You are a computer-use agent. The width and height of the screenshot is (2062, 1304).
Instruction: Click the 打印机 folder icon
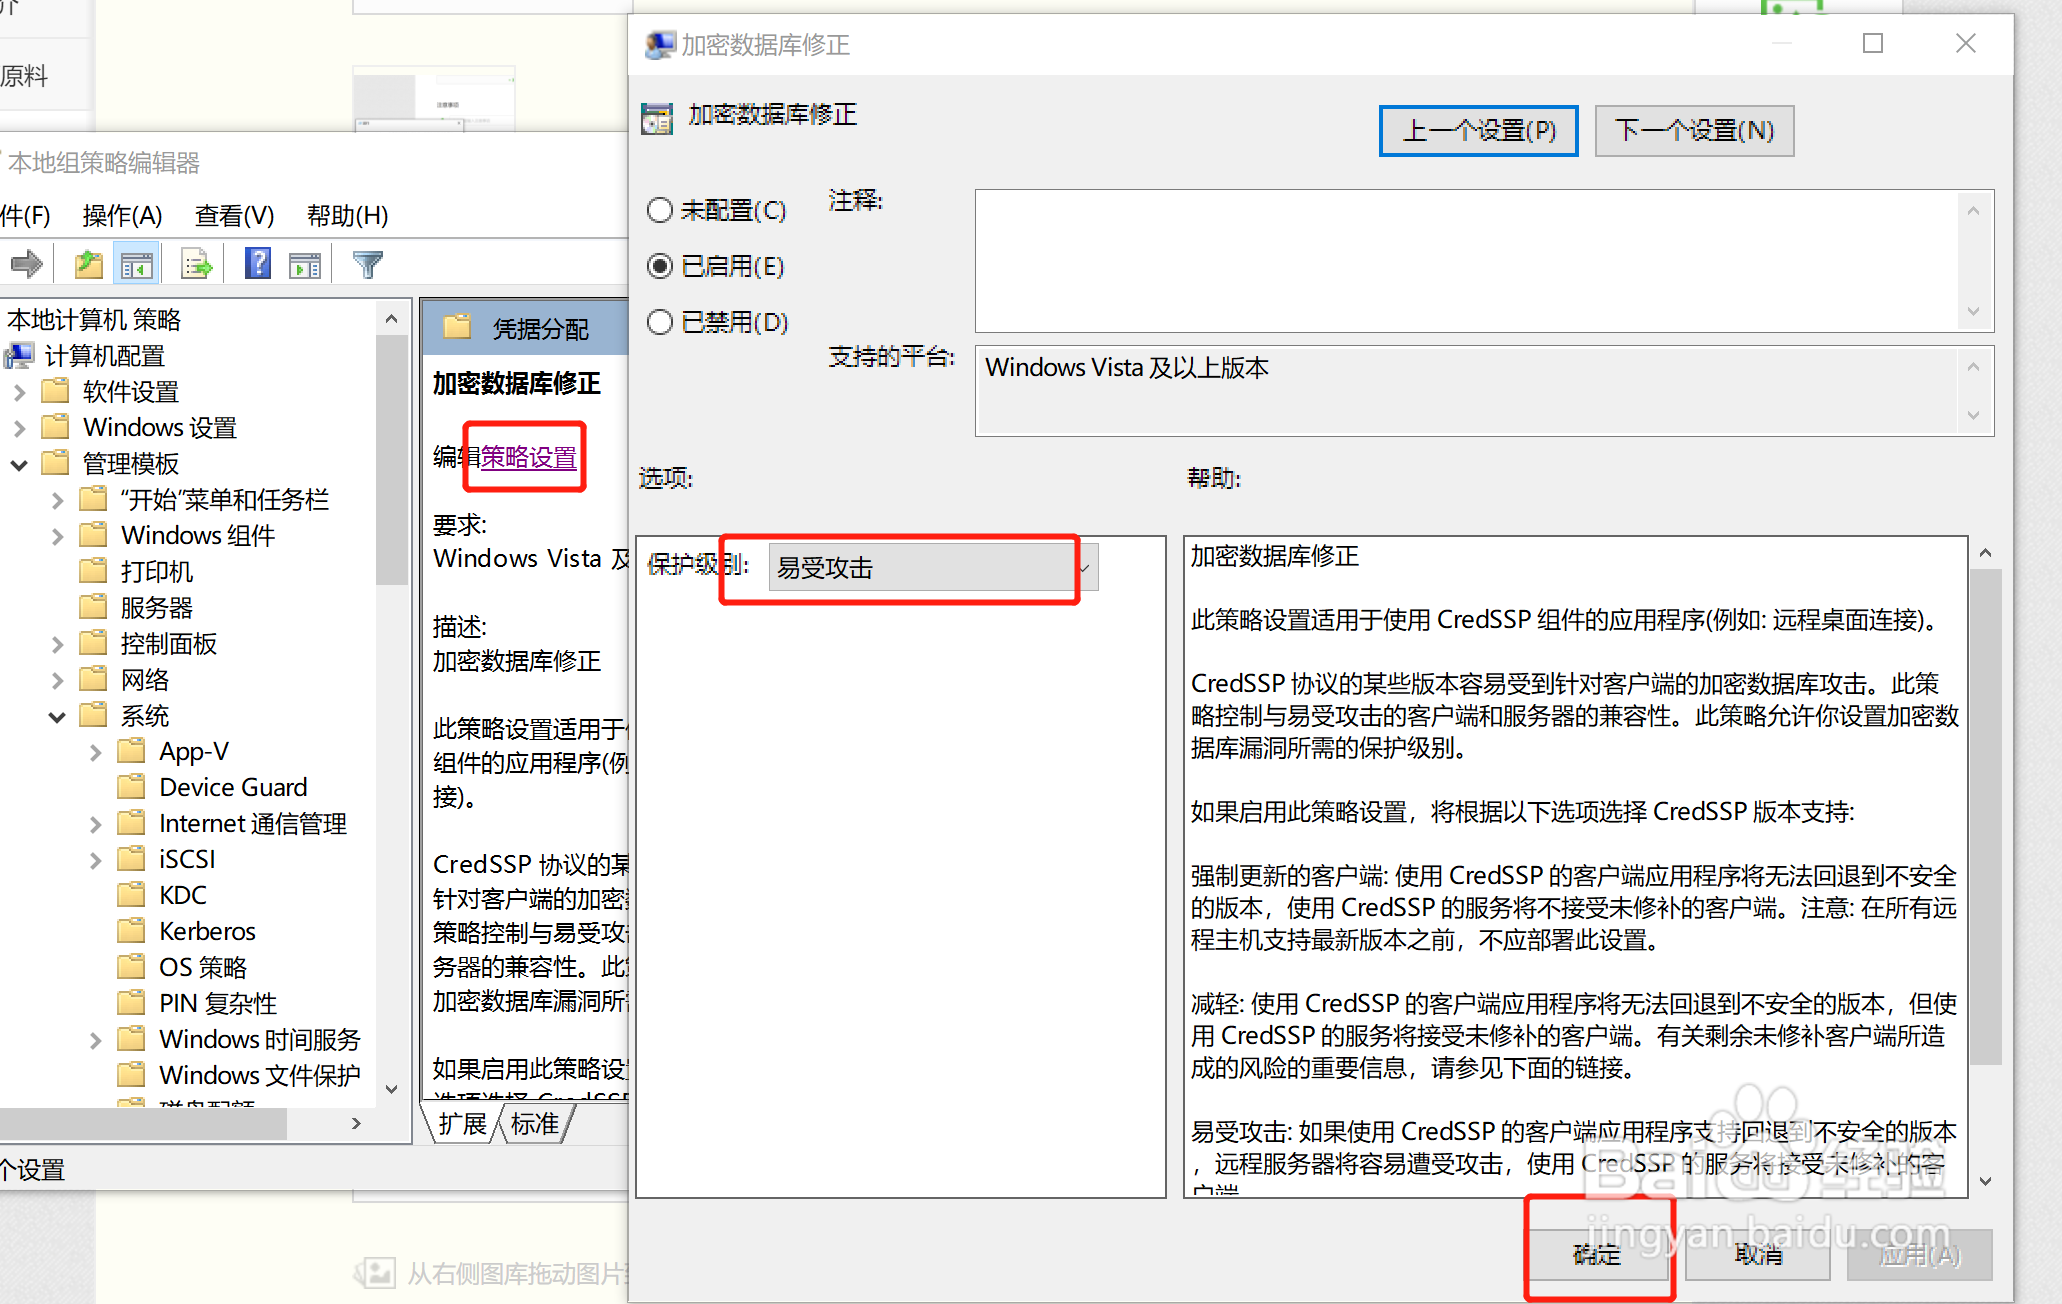tap(93, 571)
